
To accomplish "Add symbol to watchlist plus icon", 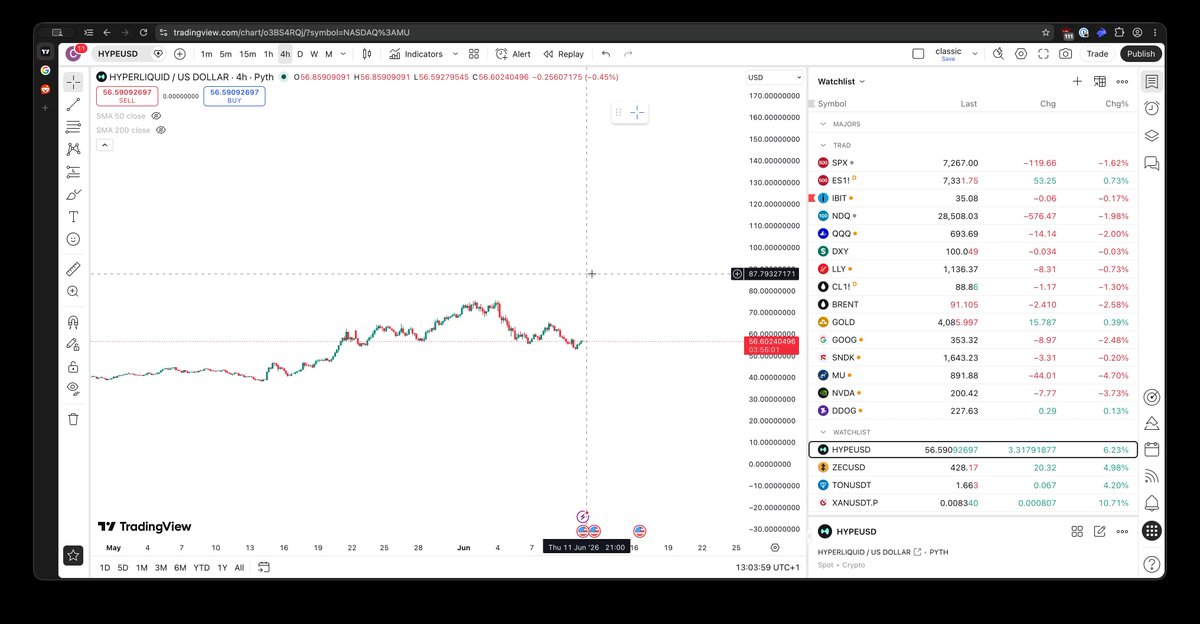I will point(1077,81).
